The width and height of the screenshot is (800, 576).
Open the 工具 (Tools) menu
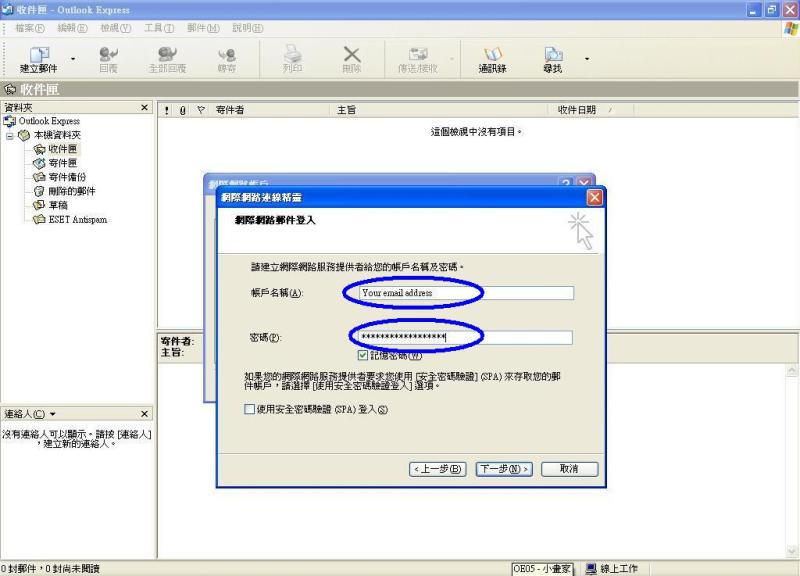pos(159,27)
